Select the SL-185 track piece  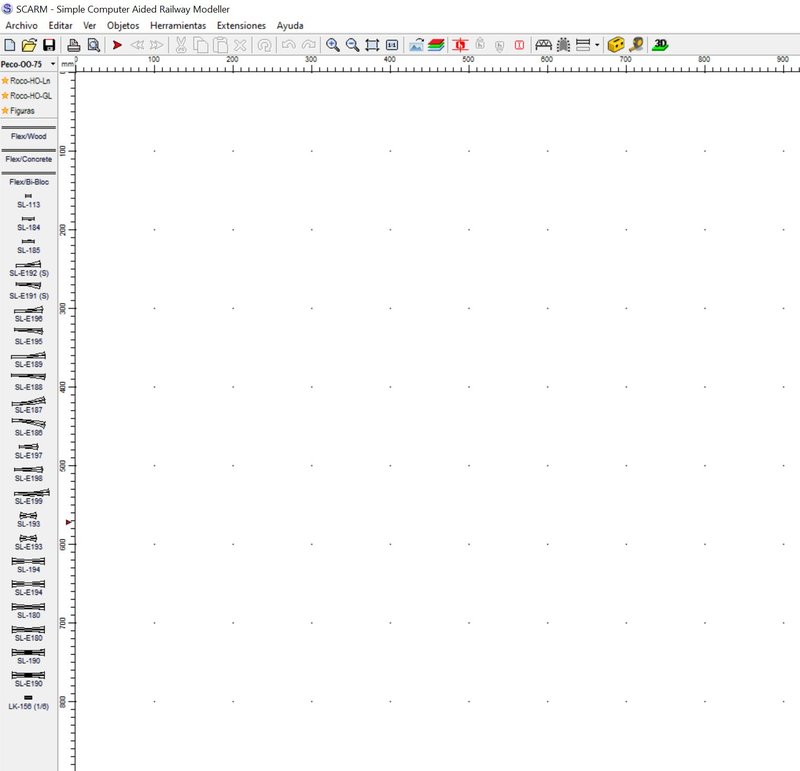point(29,246)
